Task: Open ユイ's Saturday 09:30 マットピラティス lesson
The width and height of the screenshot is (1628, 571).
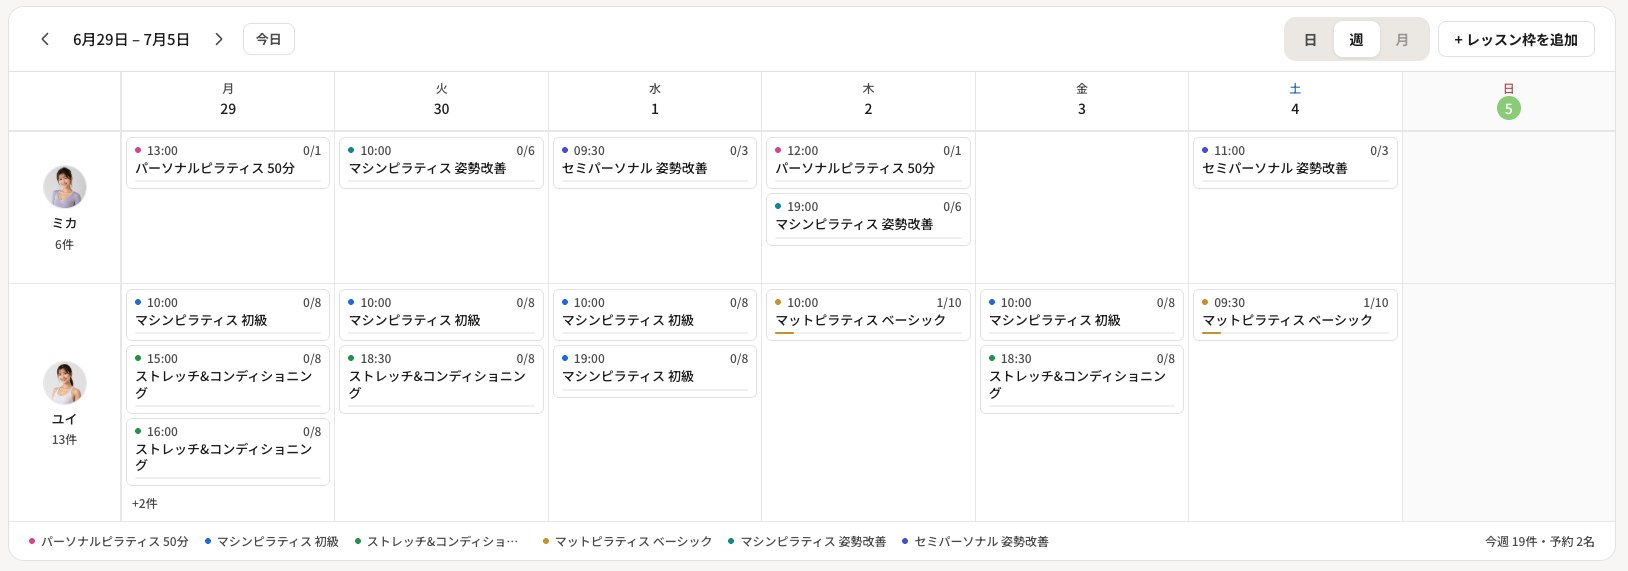Action: coord(1295,315)
